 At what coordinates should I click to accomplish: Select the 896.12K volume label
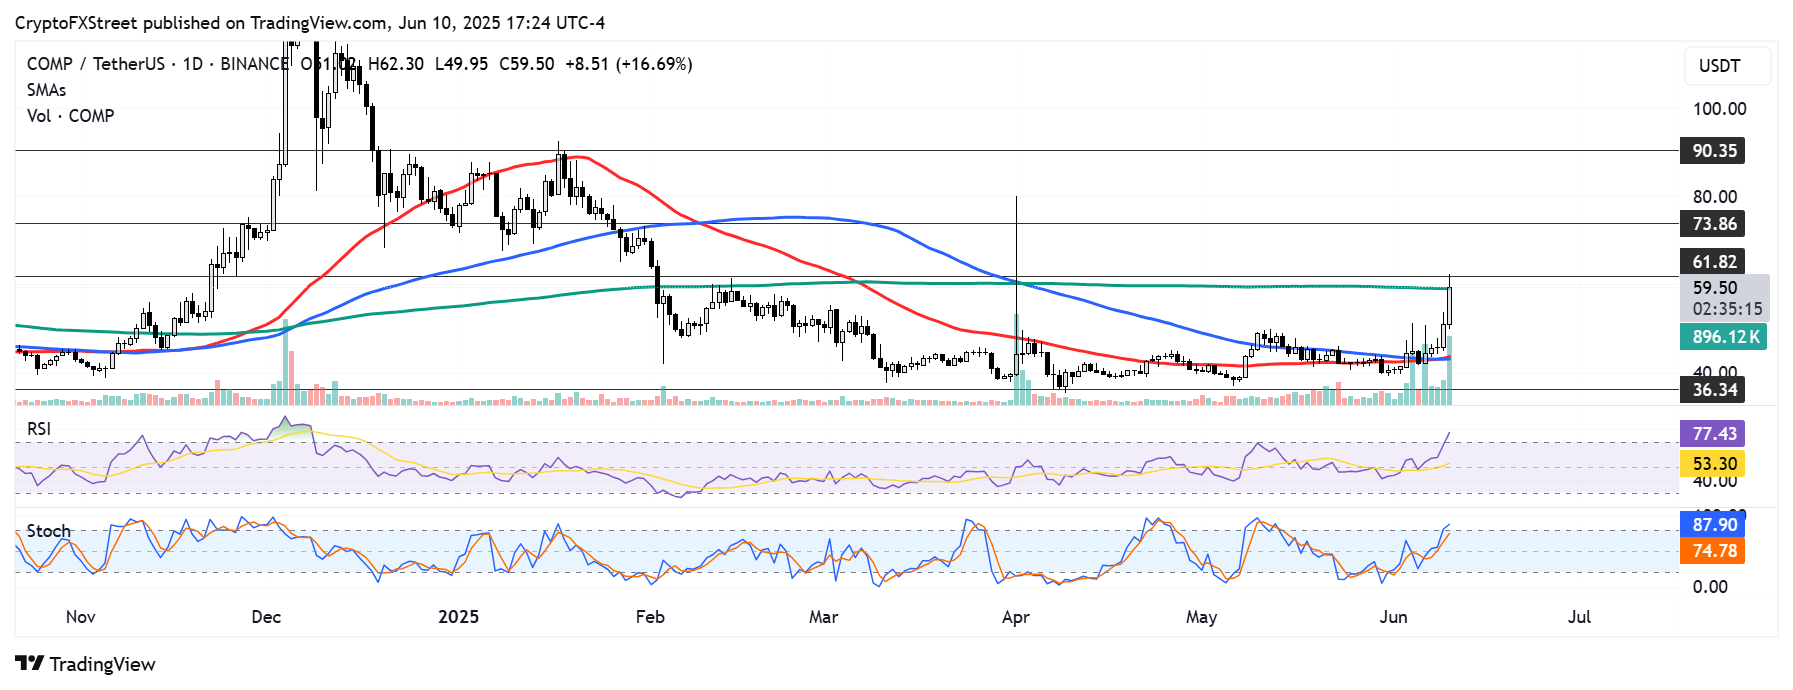1724,337
